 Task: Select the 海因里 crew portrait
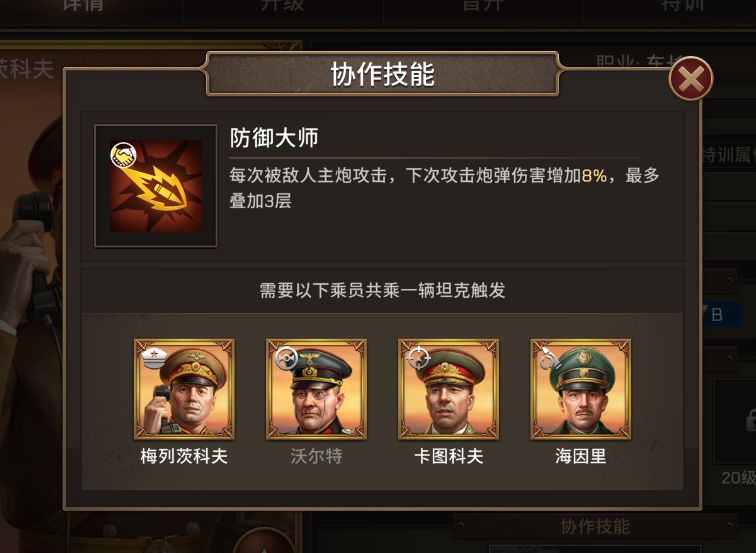(580, 389)
